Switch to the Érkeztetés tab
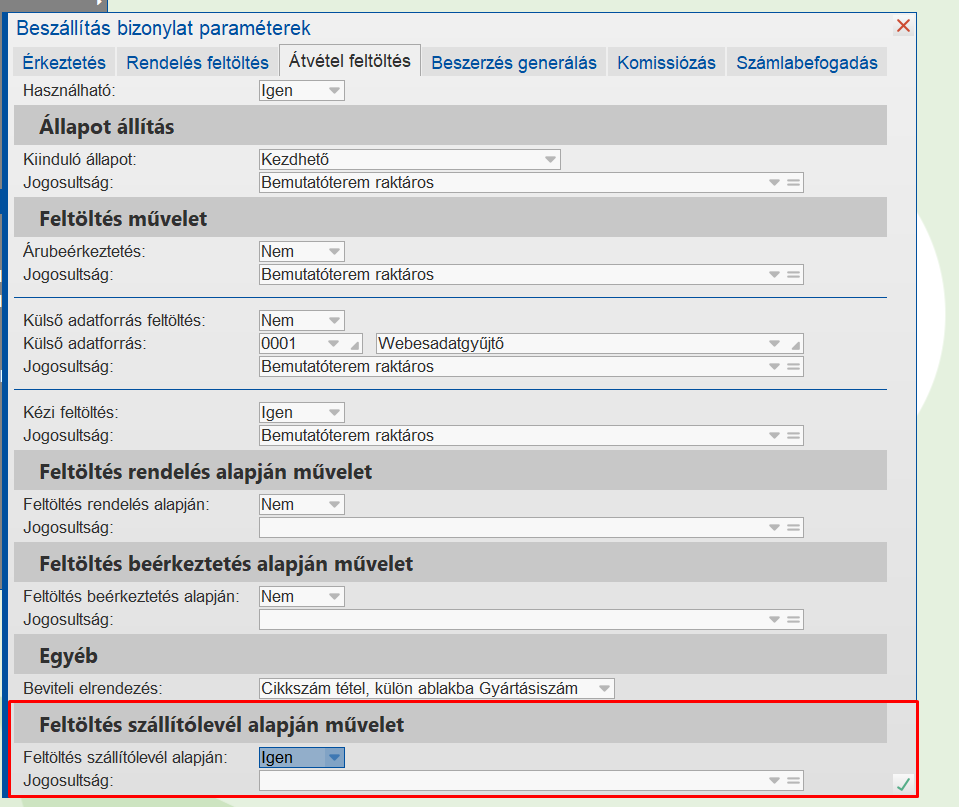The height and width of the screenshot is (807, 959). 64,62
